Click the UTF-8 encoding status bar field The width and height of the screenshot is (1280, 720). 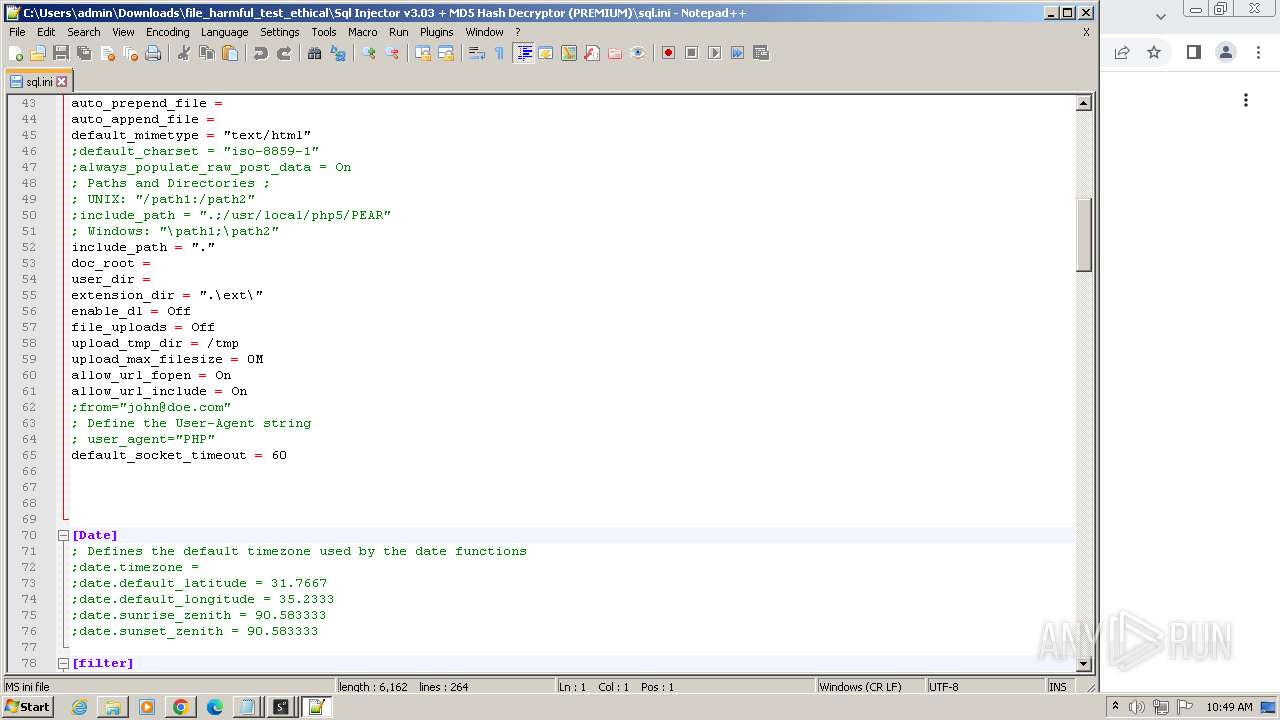click(985, 687)
